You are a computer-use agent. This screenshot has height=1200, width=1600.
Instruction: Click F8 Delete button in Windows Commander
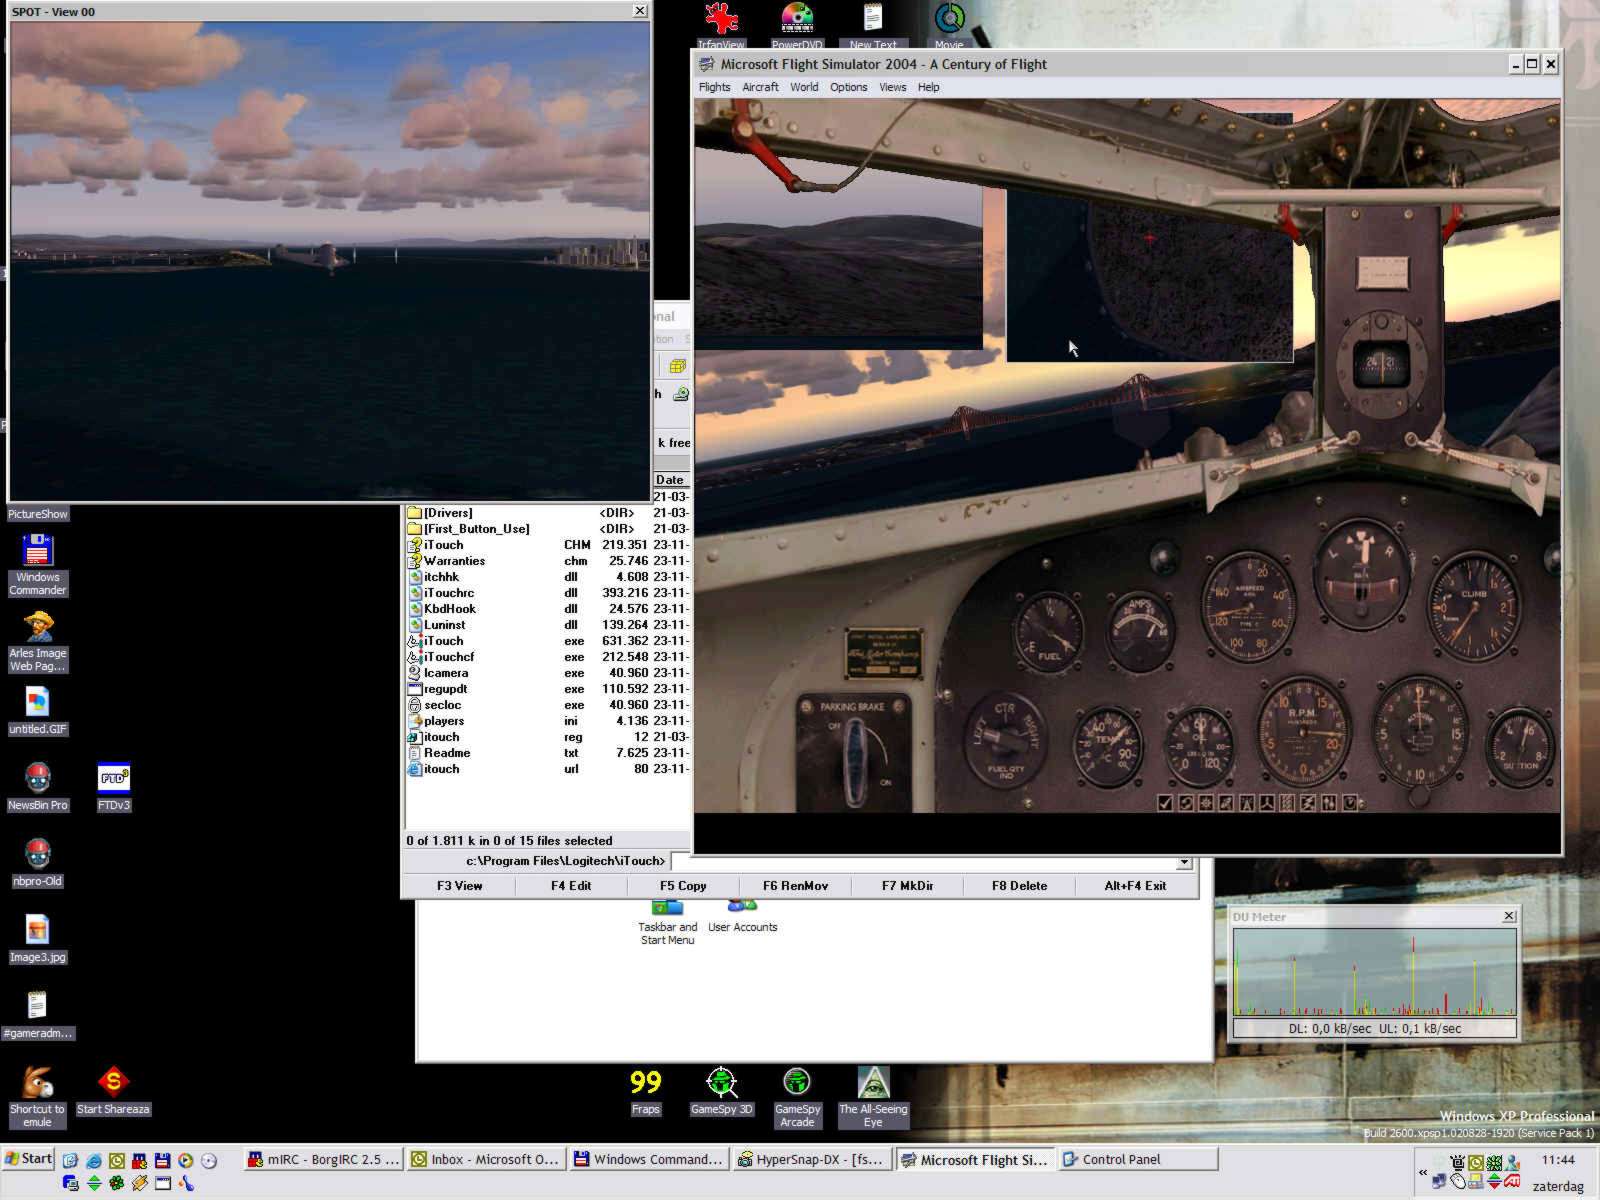pyautogui.click(x=1019, y=886)
